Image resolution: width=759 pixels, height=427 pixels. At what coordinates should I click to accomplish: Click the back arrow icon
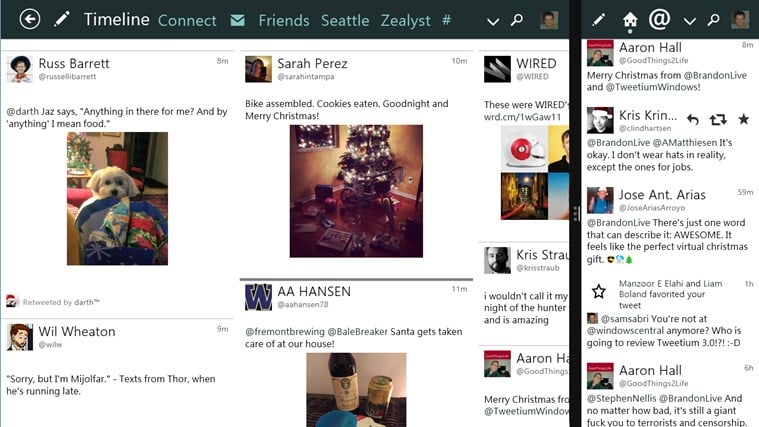pyautogui.click(x=30, y=19)
